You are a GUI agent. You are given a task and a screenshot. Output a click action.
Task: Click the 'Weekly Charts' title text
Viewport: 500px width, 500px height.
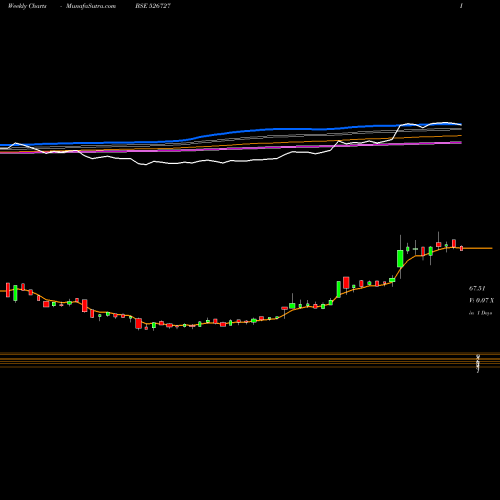point(27,6)
